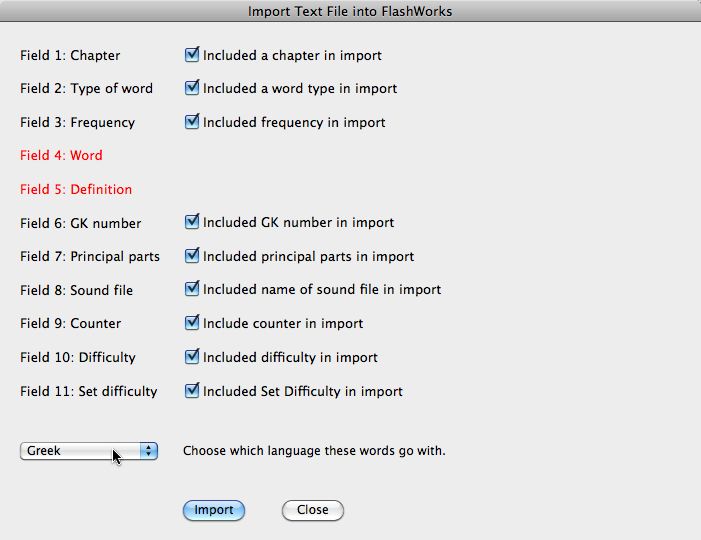Click the Import button

coord(214,510)
